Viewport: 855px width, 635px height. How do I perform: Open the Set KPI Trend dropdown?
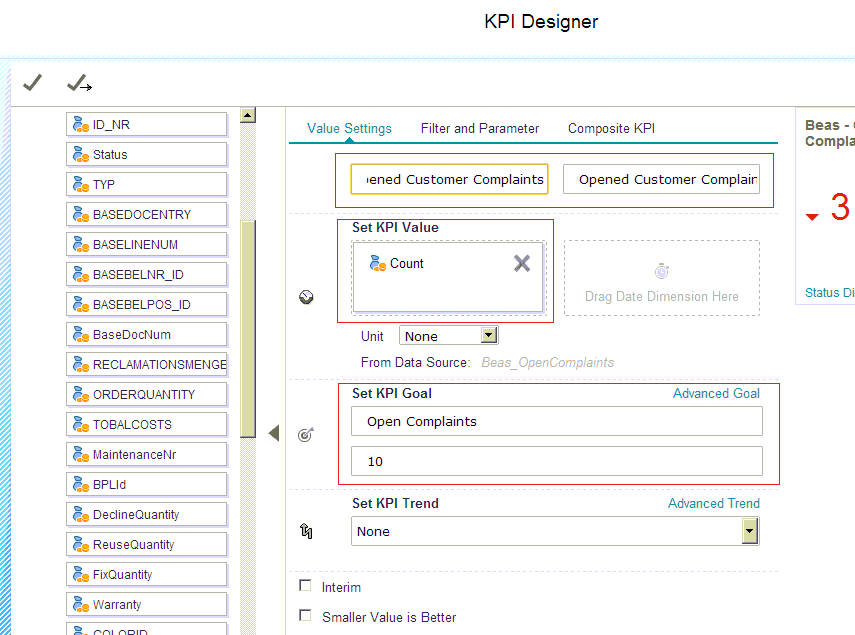pos(749,531)
